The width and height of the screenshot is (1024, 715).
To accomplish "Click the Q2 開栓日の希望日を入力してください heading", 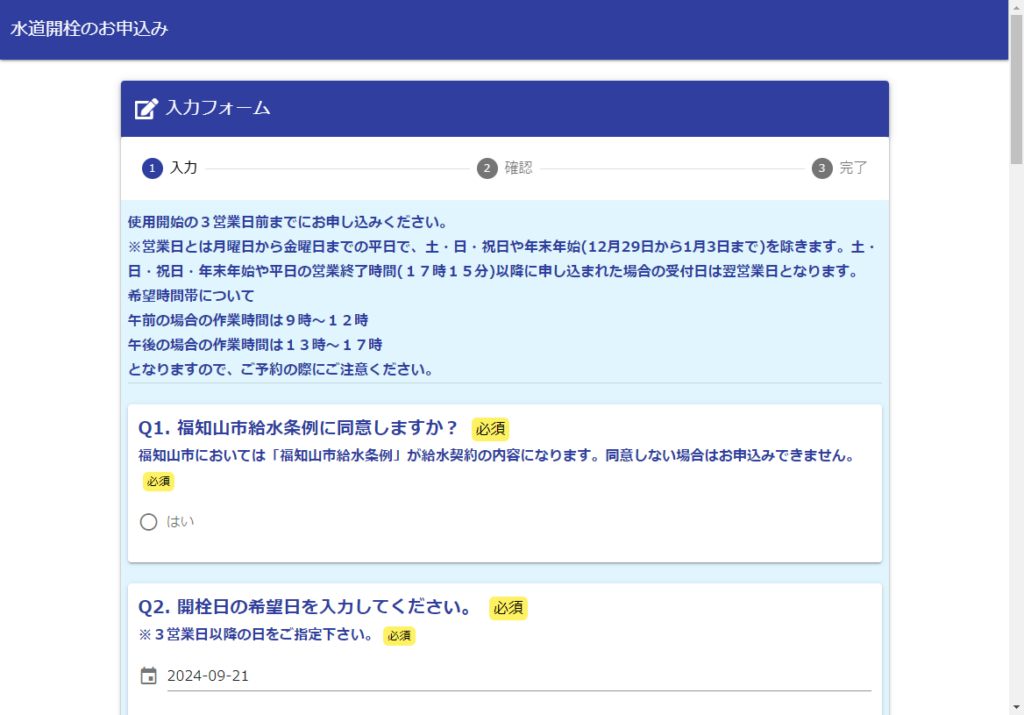I will click(307, 607).
